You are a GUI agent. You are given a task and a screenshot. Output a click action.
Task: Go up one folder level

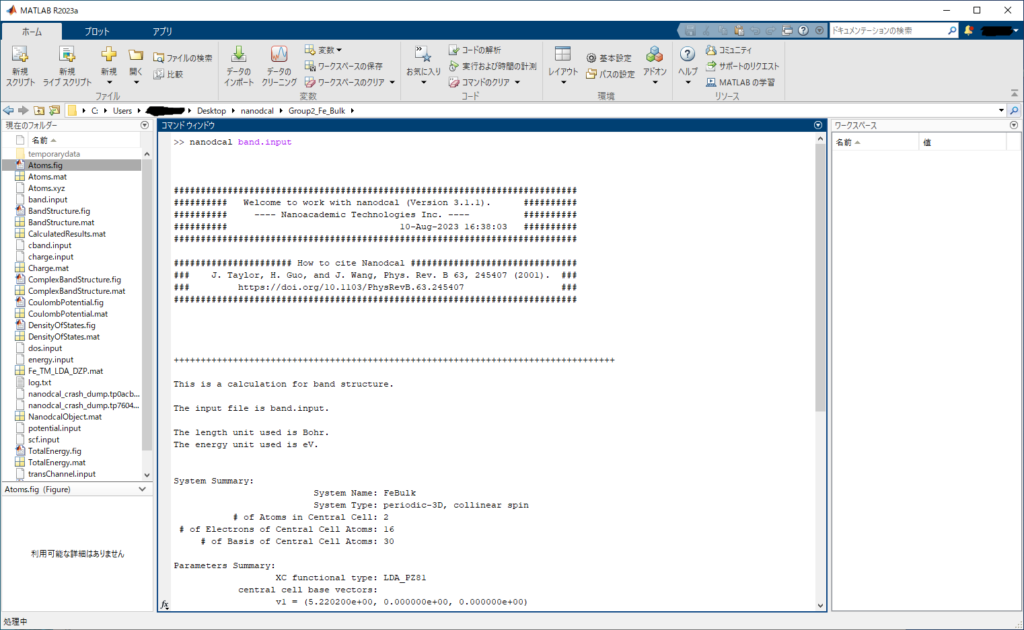click(x=39, y=110)
